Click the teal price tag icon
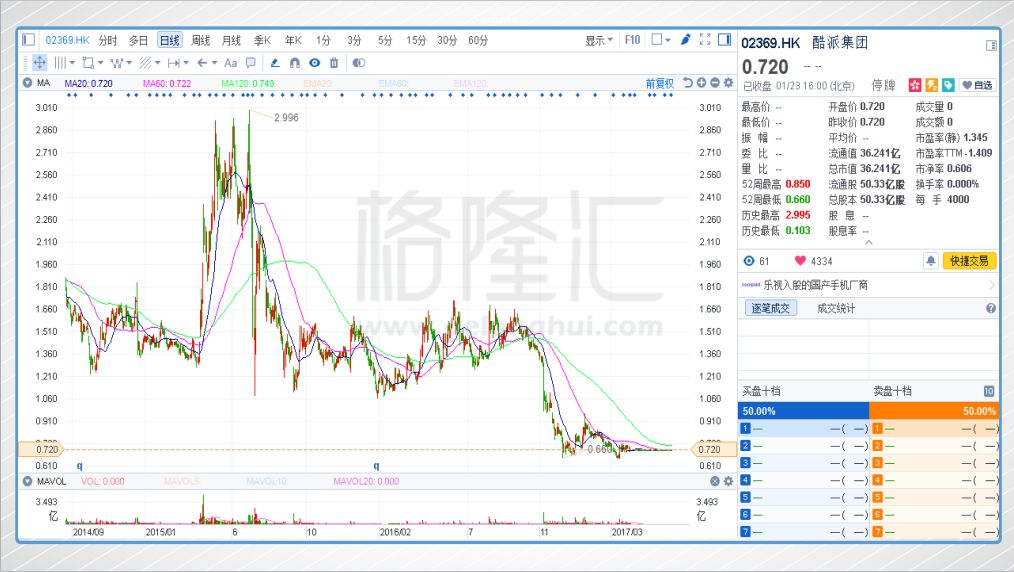The width and height of the screenshot is (1014, 572). click(948, 85)
